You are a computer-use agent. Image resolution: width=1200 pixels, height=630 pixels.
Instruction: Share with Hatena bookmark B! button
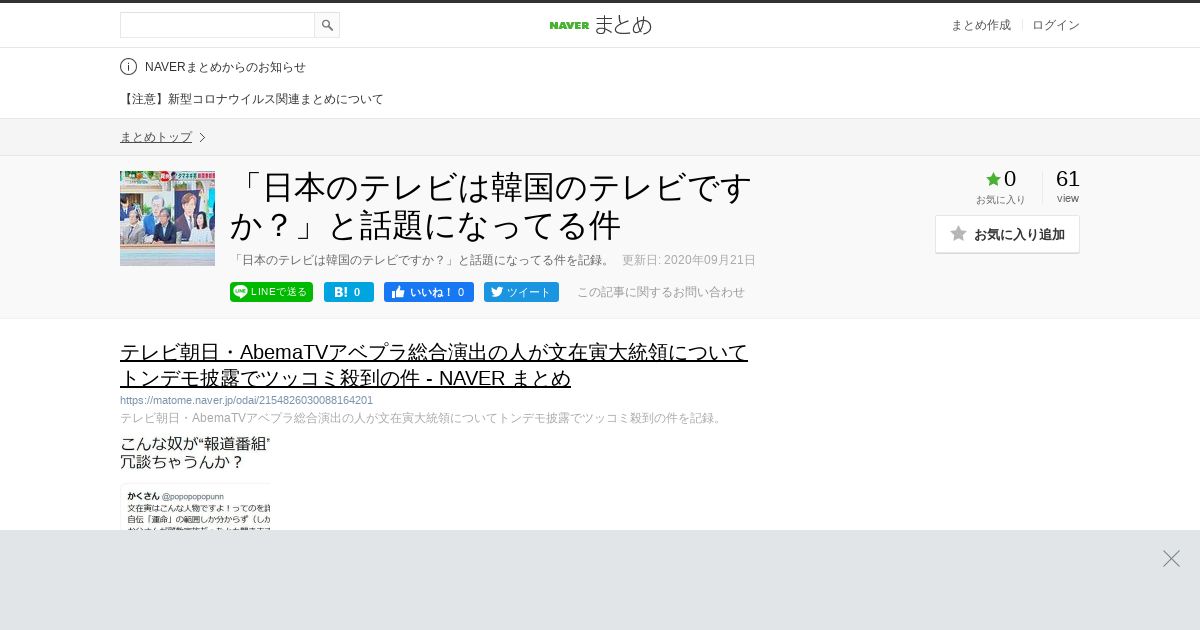[x=349, y=292]
